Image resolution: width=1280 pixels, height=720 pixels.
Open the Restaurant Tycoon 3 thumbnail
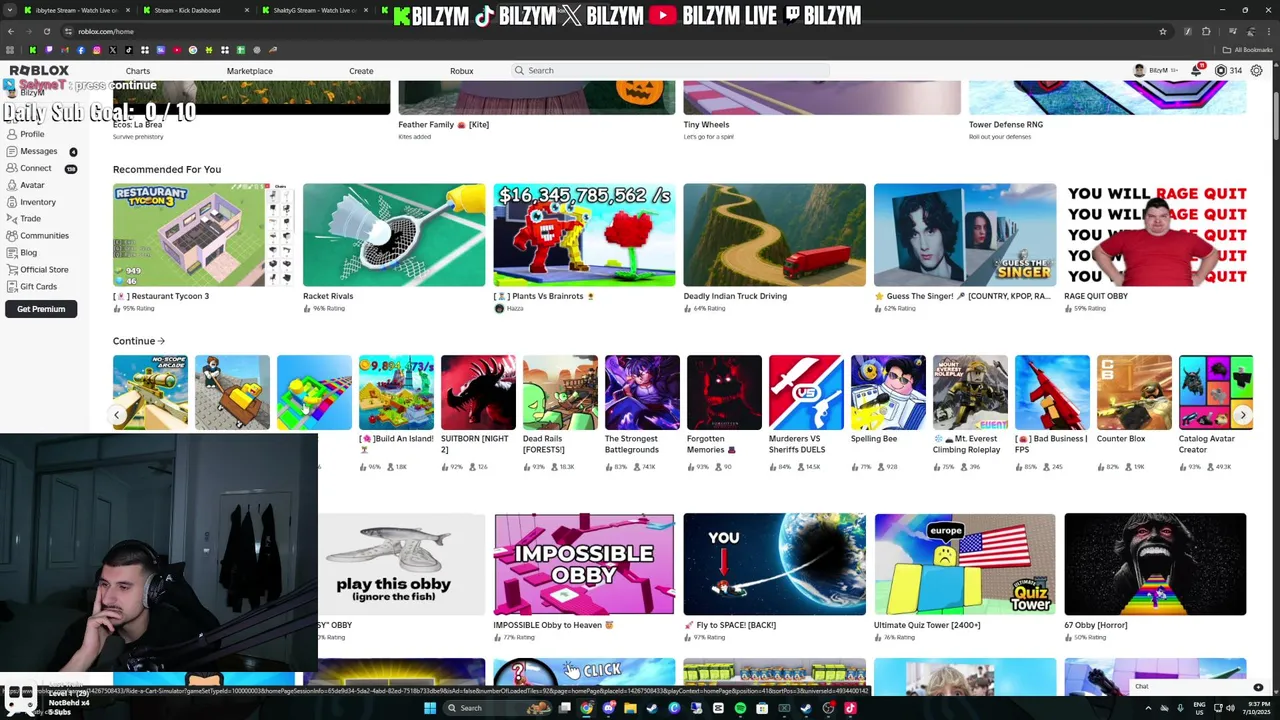(204, 235)
